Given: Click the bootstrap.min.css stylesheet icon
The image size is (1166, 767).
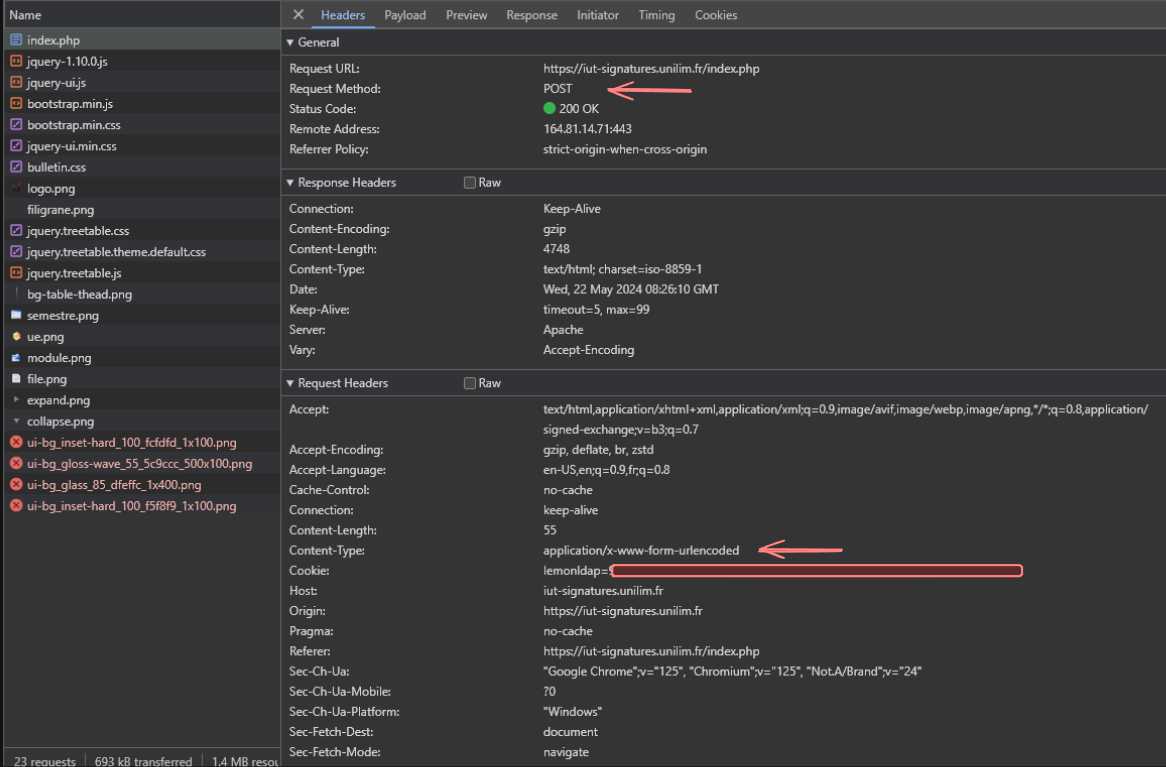Looking at the screenshot, I should click(x=16, y=125).
